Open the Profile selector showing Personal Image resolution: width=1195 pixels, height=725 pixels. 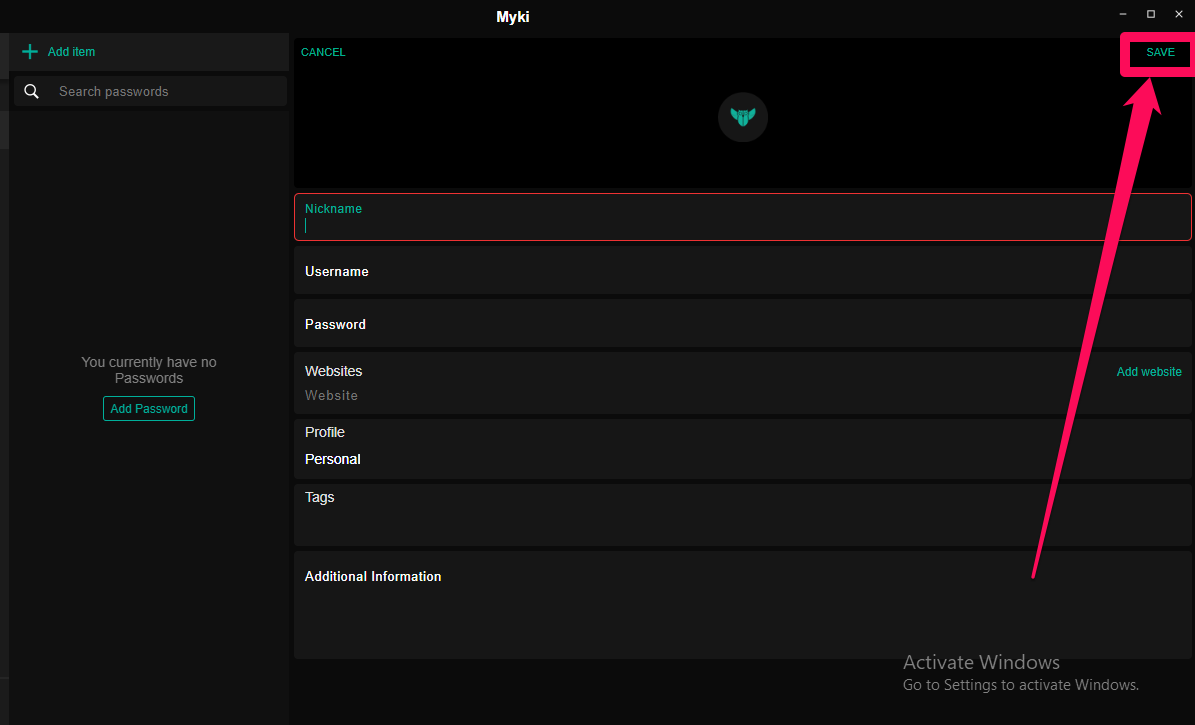[743, 449]
